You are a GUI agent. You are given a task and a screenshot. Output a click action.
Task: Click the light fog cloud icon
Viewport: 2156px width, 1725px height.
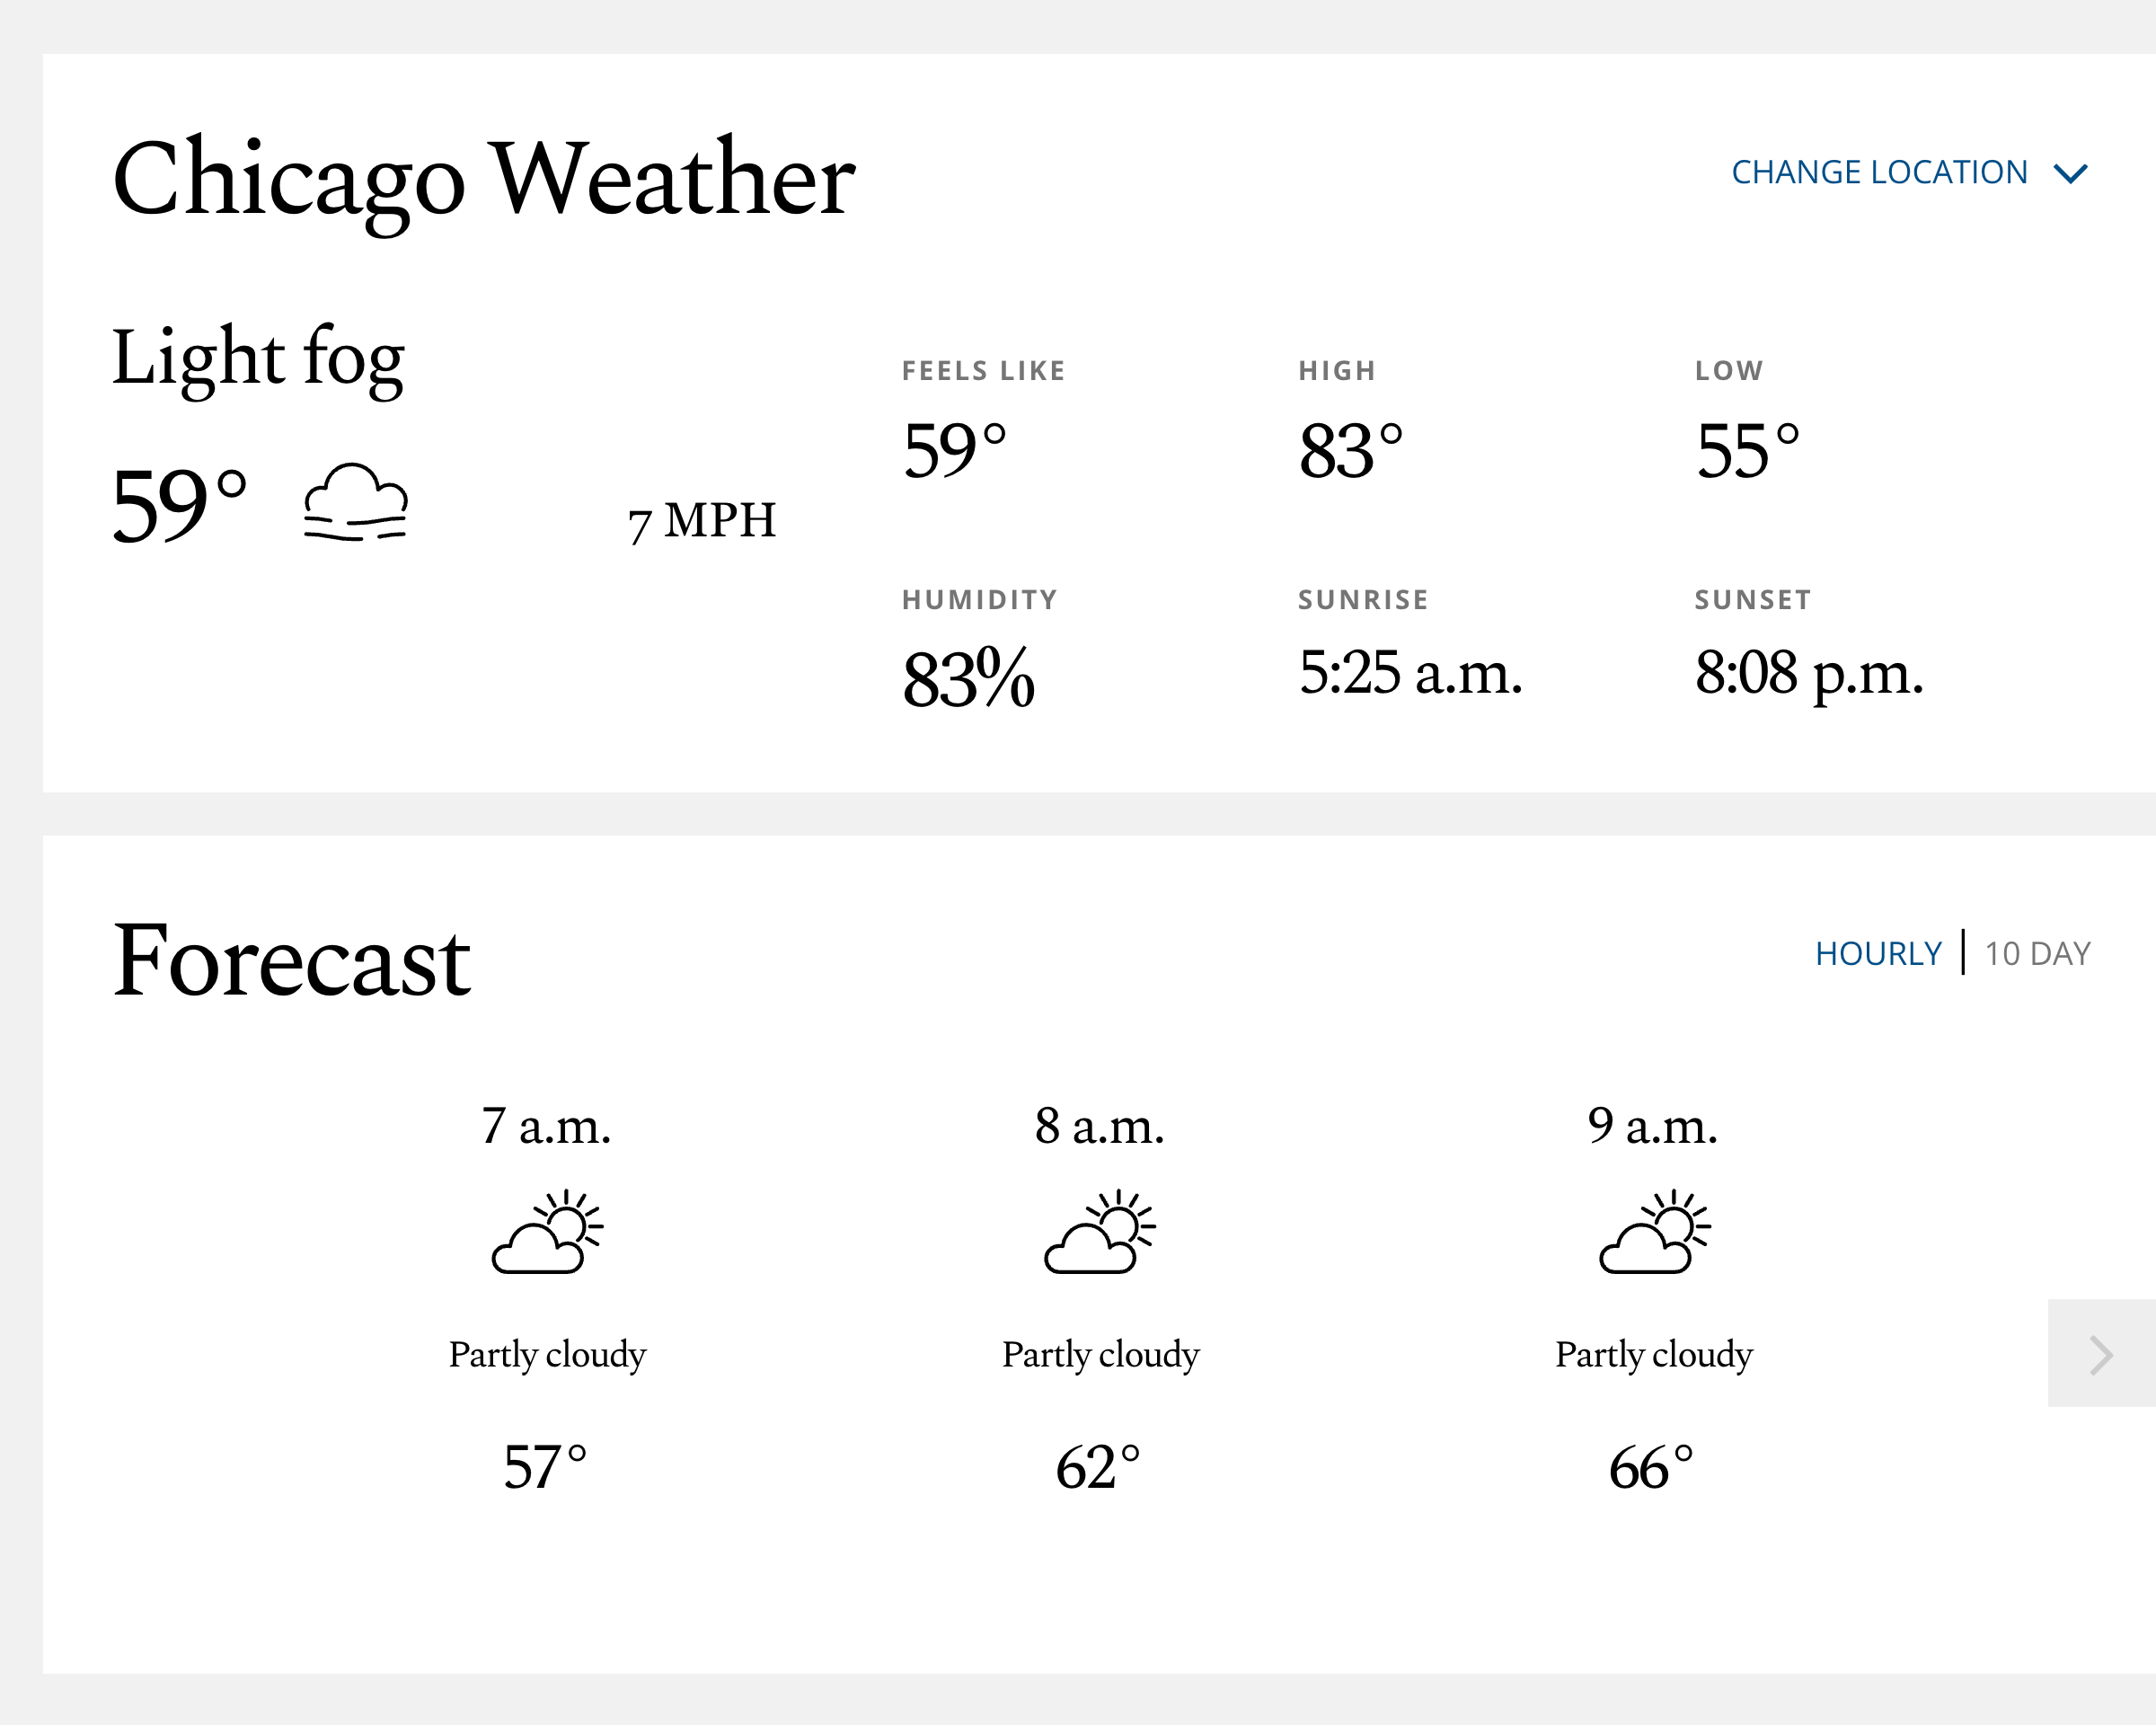pyautogui.click(x=355, y=502)
